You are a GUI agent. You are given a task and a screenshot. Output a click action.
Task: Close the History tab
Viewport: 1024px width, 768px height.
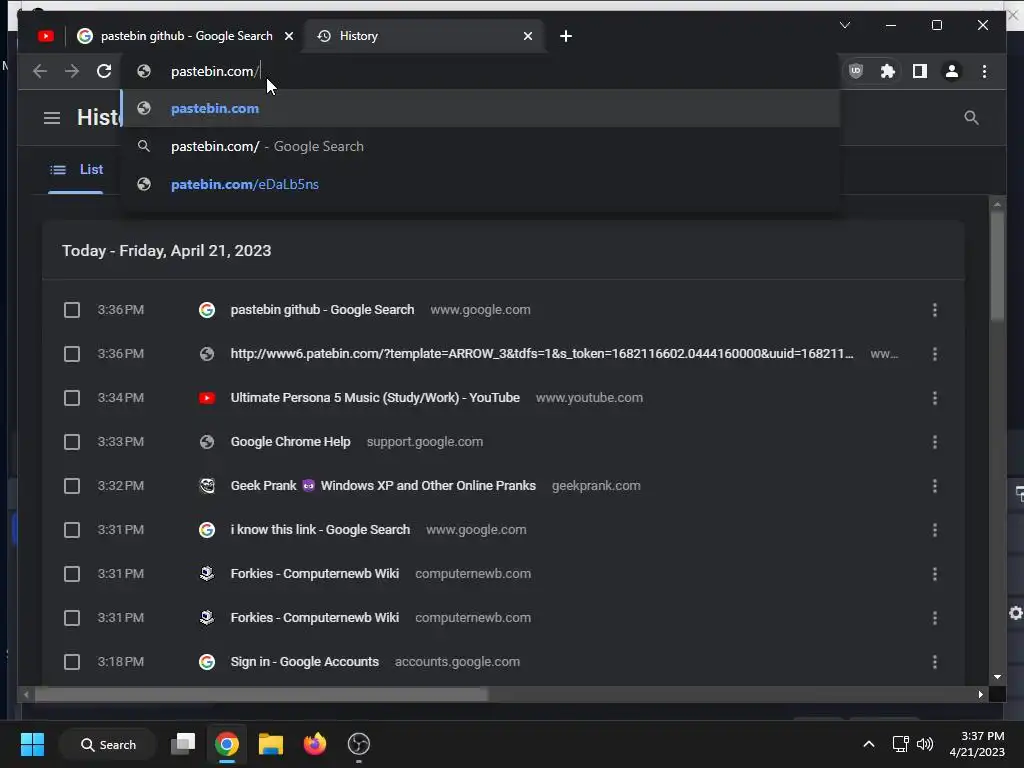[x=528, y=36]
